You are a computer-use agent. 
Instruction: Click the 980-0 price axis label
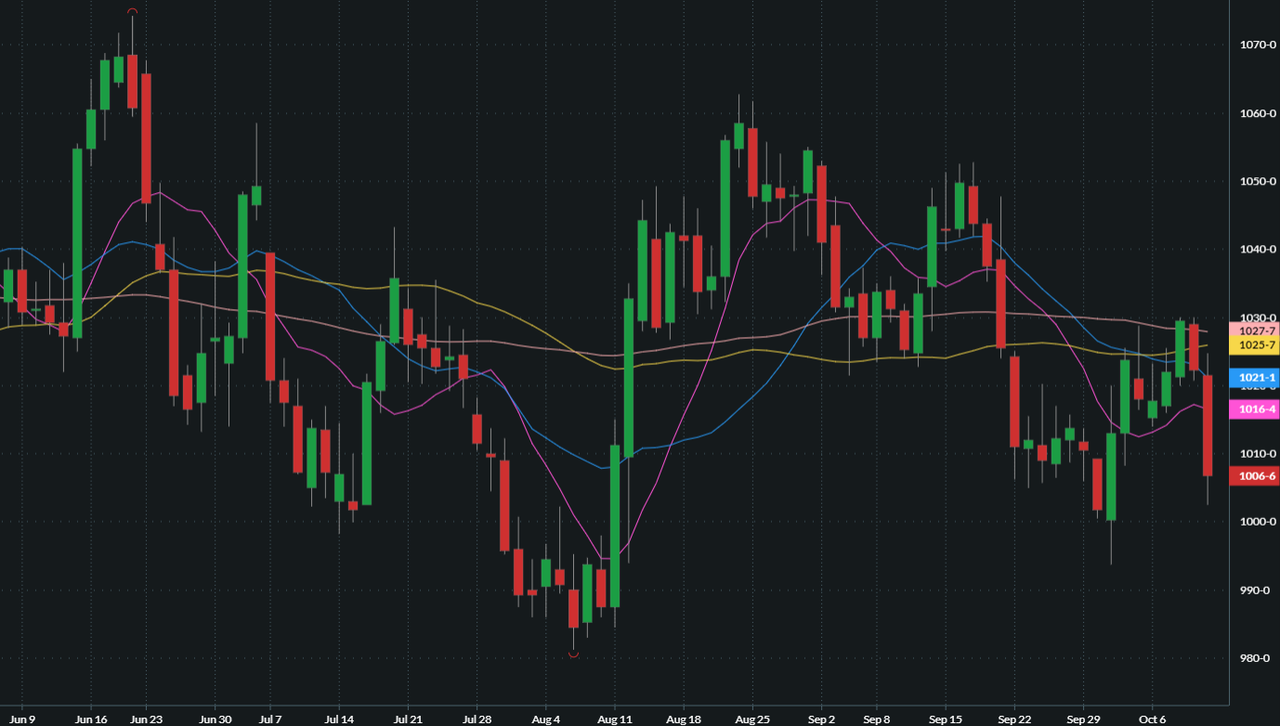click(1258, 658)
